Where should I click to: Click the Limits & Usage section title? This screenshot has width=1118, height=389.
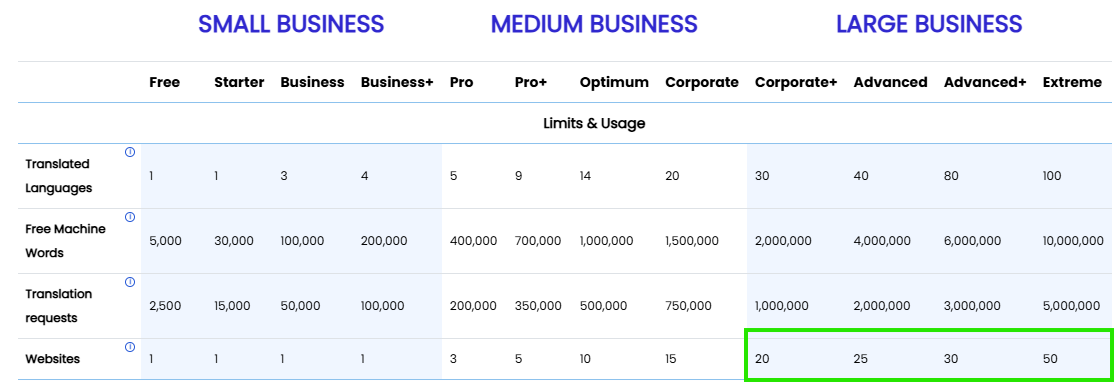click(x=594, y=123)
